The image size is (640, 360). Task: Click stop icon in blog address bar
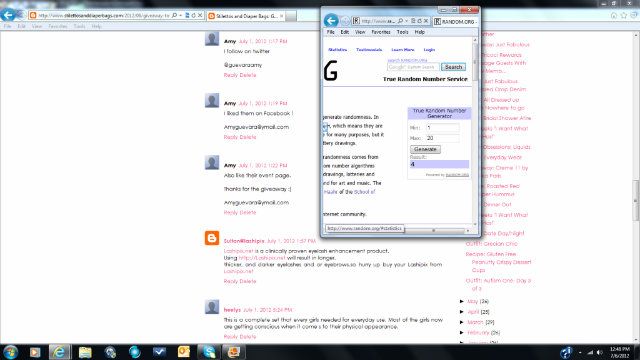(200, 16)
